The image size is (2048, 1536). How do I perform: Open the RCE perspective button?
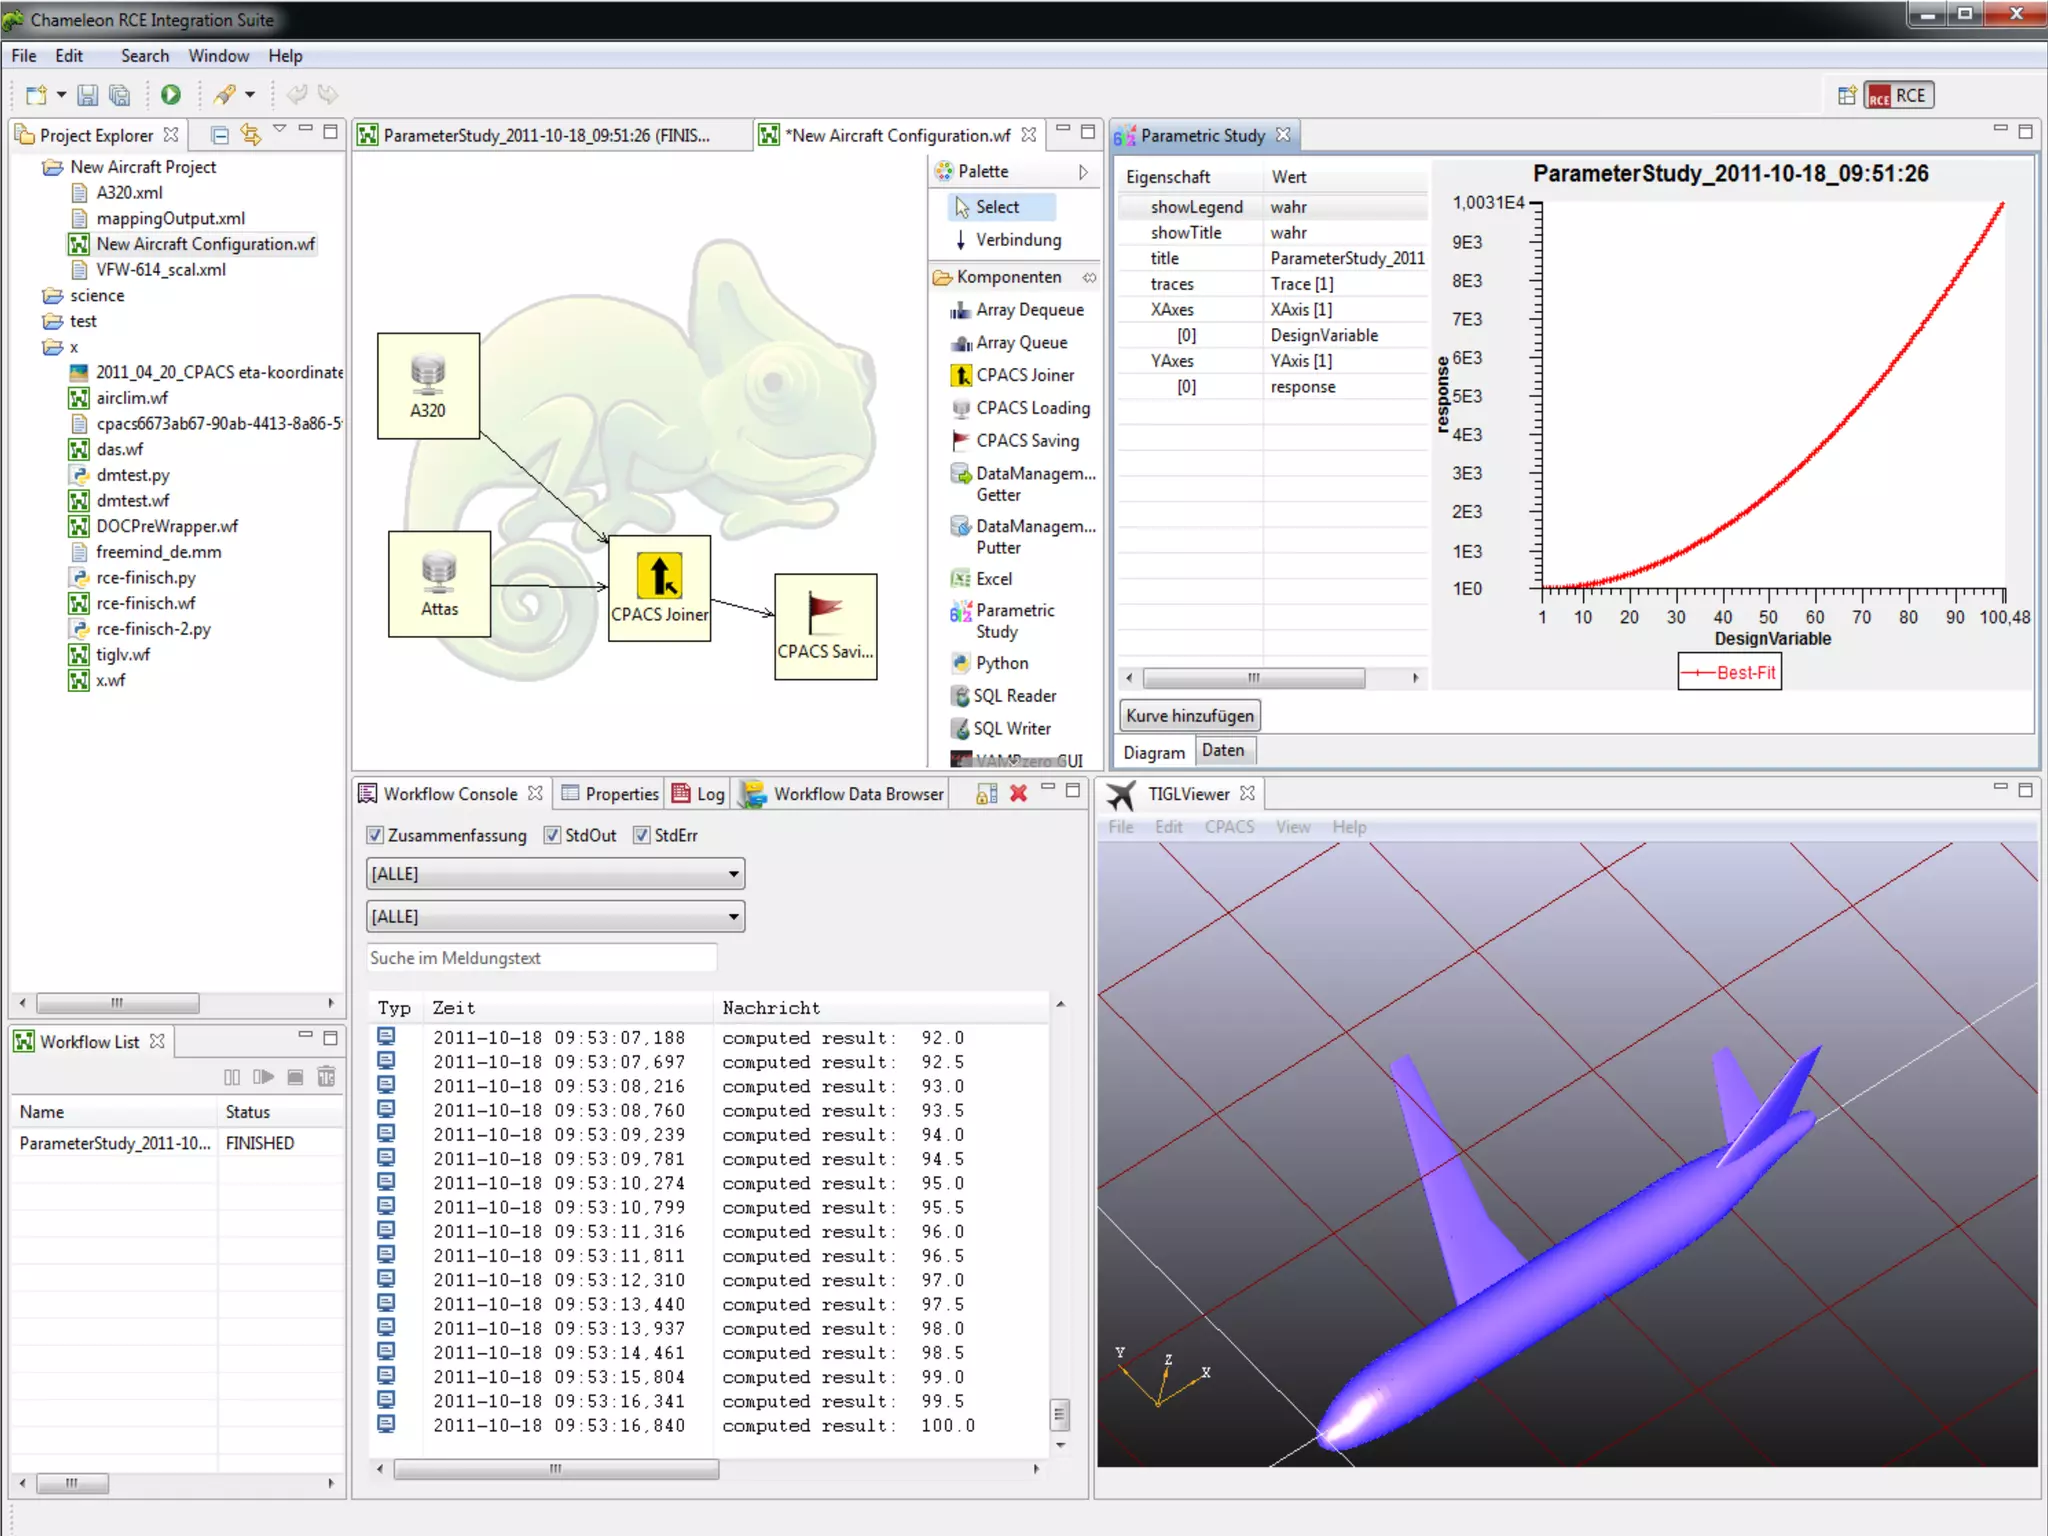tap(1899, 95)
